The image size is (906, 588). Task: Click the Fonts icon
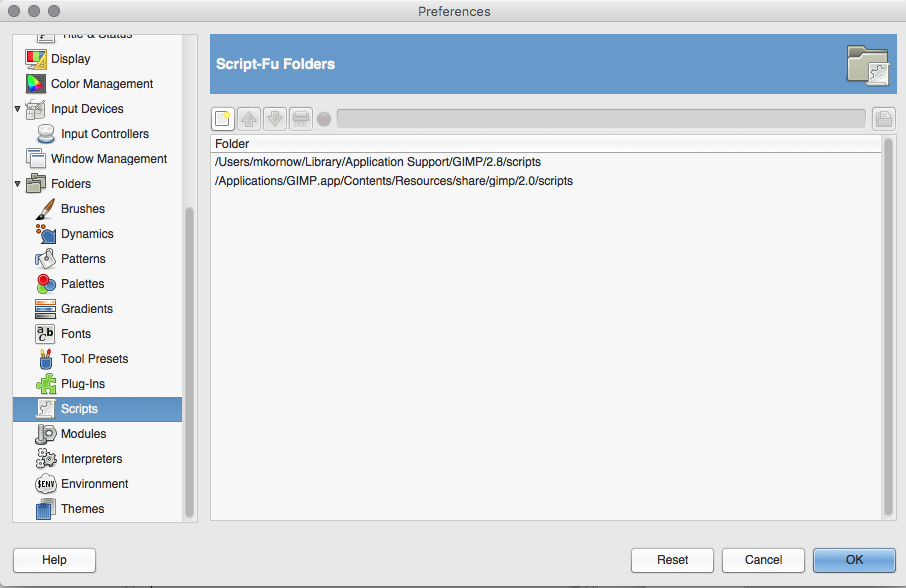pyautogui.click(x=46, y=334)
